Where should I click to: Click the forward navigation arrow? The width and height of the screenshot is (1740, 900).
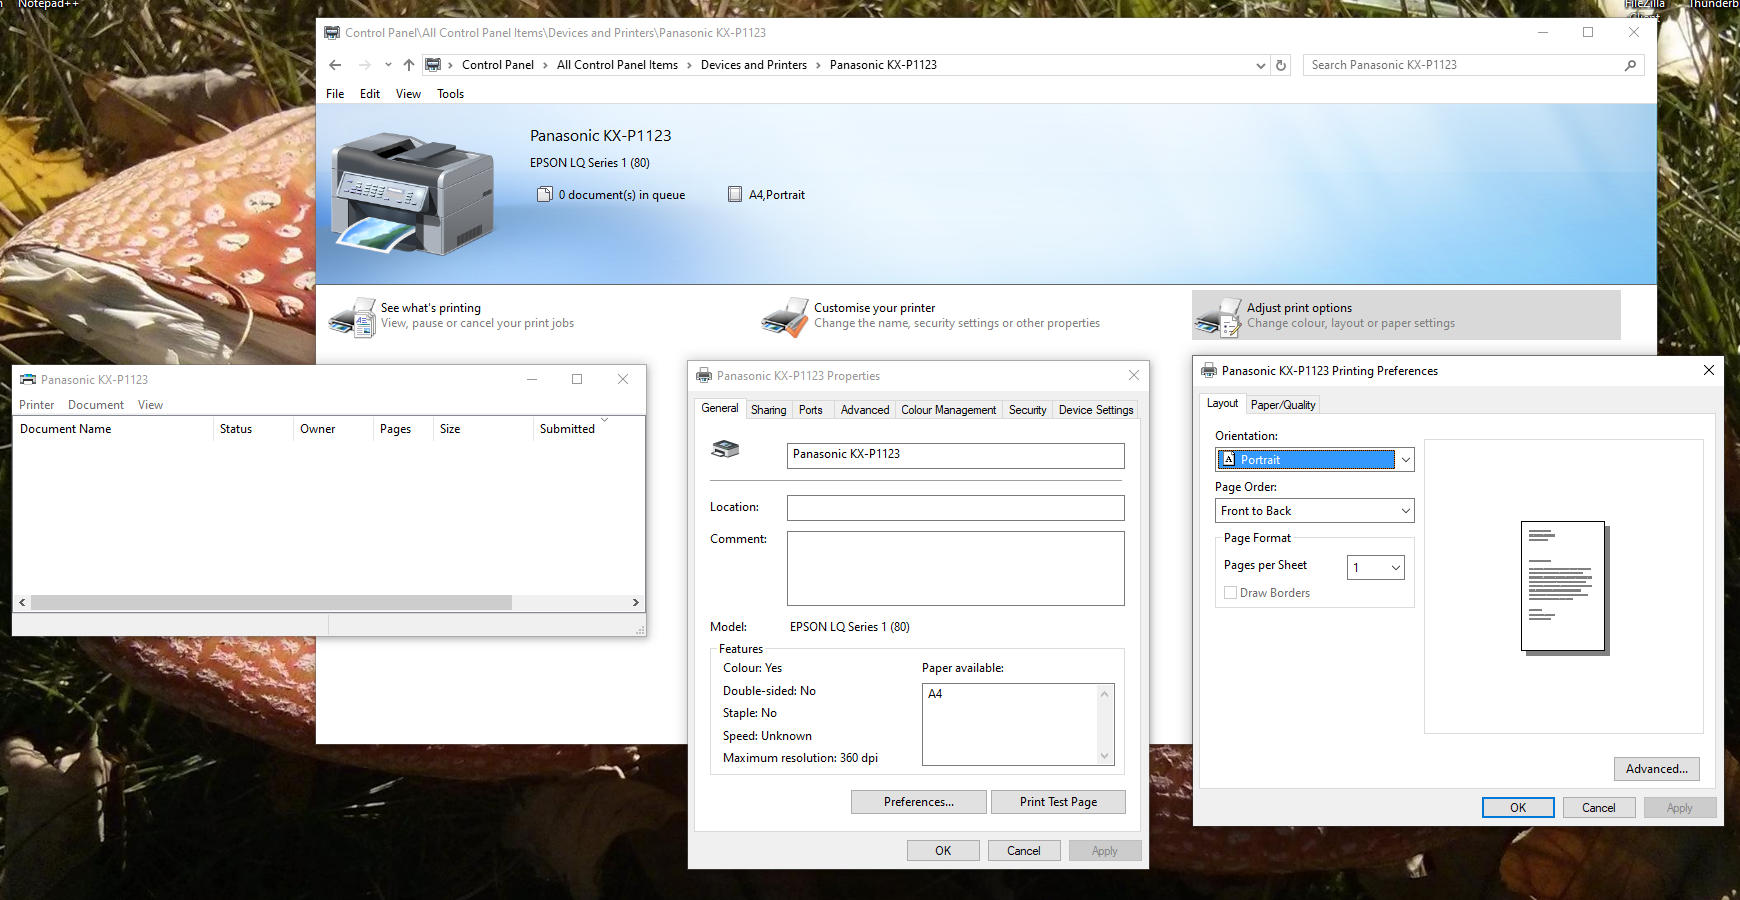[x=365, y=65]
